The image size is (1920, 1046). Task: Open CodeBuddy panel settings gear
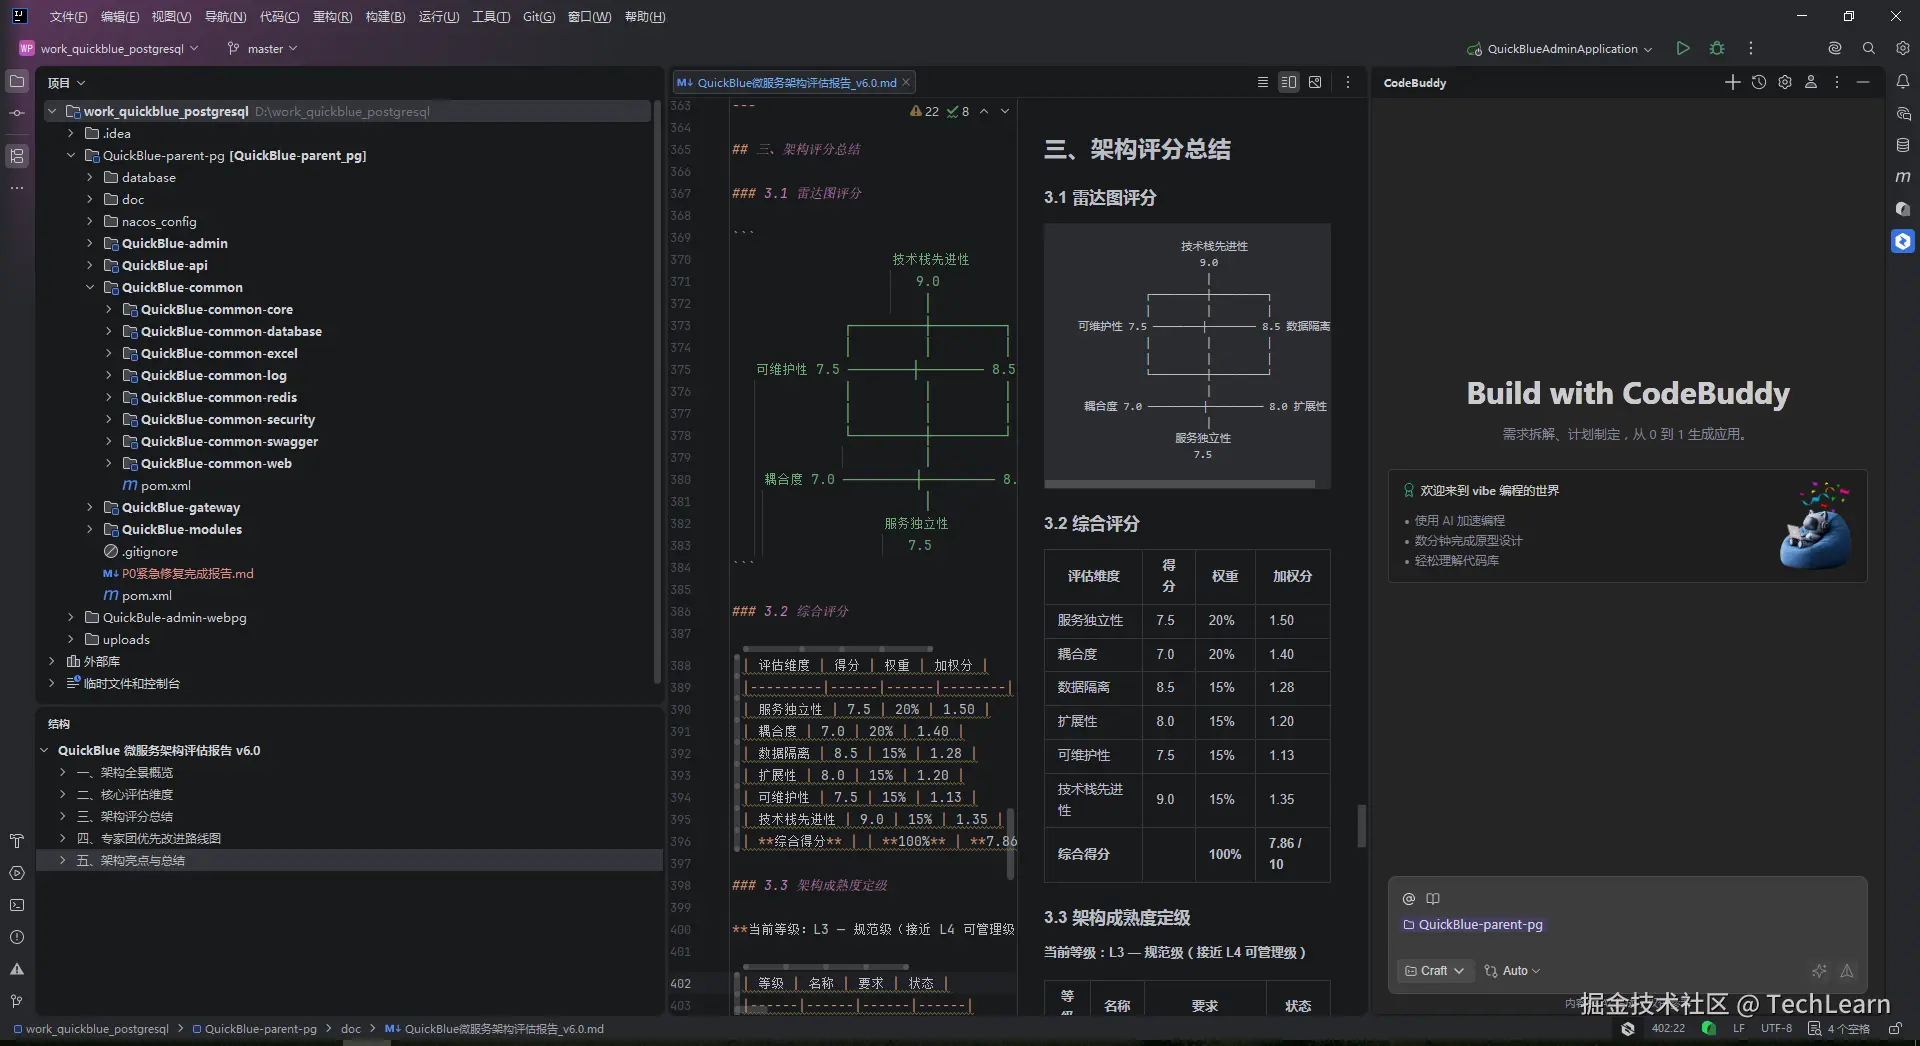tap(1785, 82)
